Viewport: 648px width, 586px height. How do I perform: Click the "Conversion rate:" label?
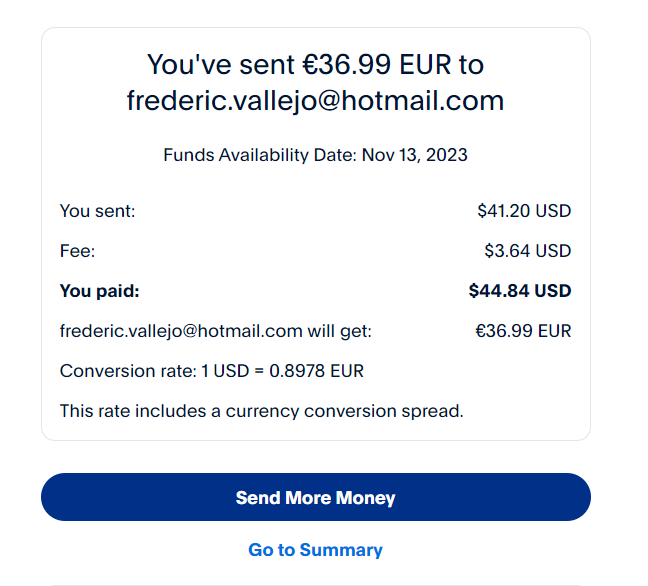click(x=128, y=371)
